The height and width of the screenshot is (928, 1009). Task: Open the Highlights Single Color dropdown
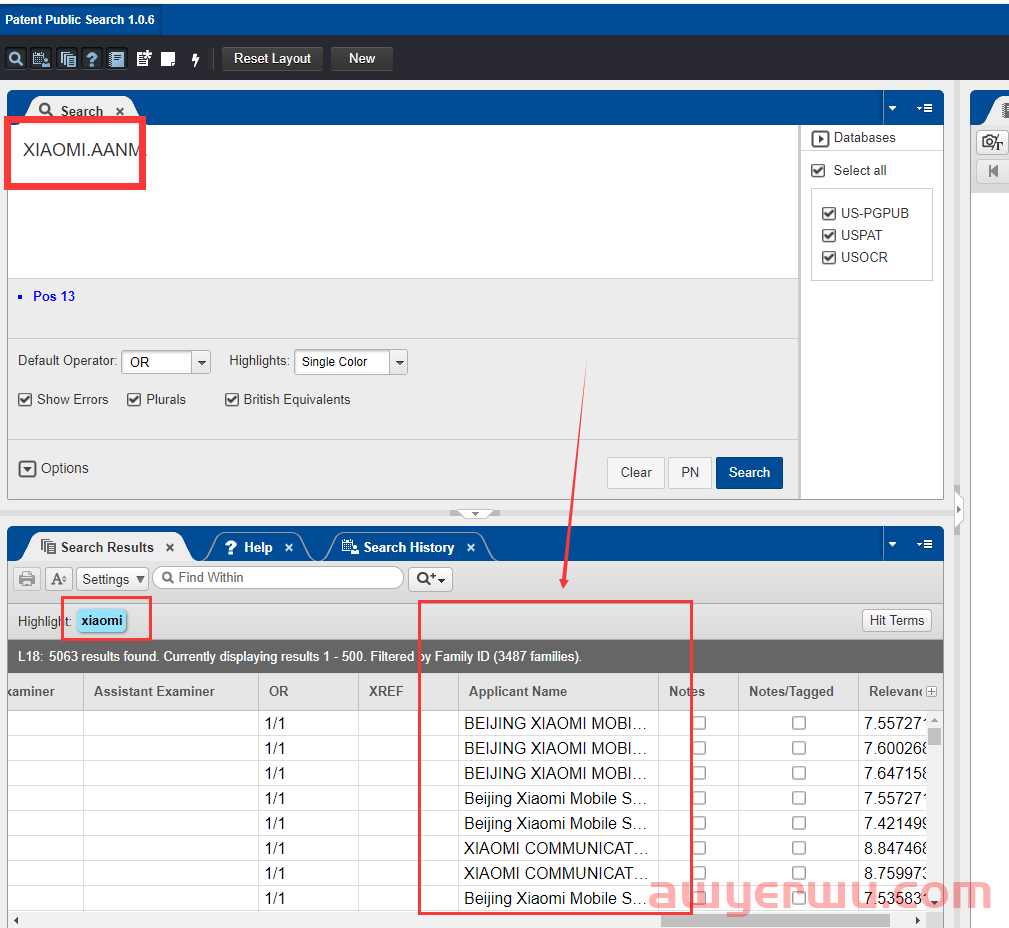(x=398, y=362)
